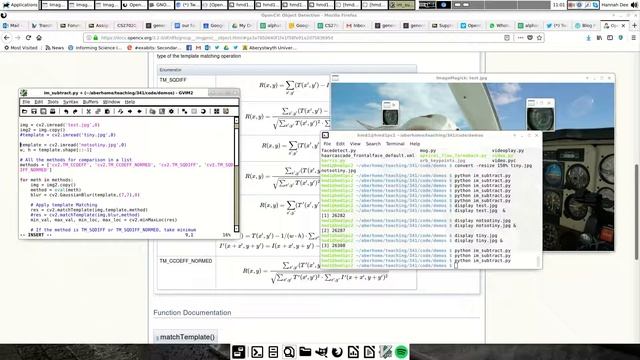
Task: Click the Make icon in the GVIM toolbar
Action: coord(184,111)
